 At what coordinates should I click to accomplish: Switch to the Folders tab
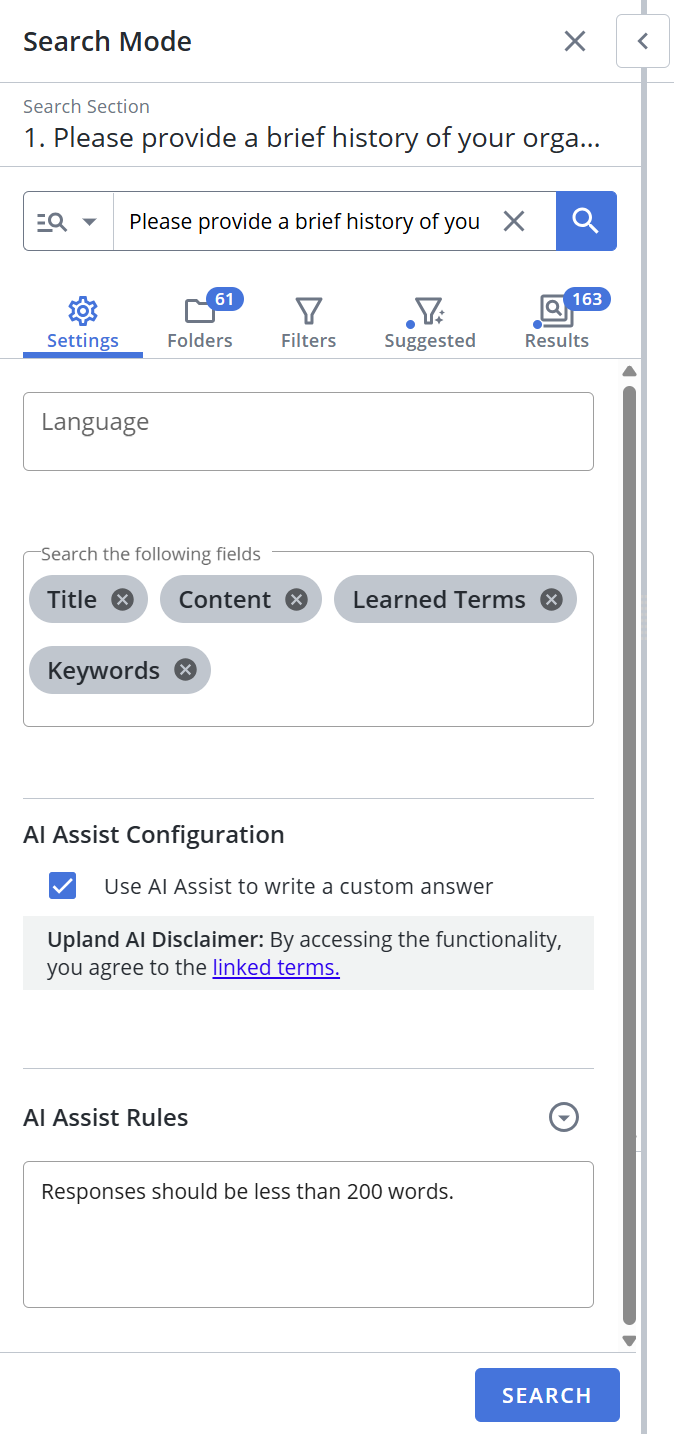pos(200,322)
